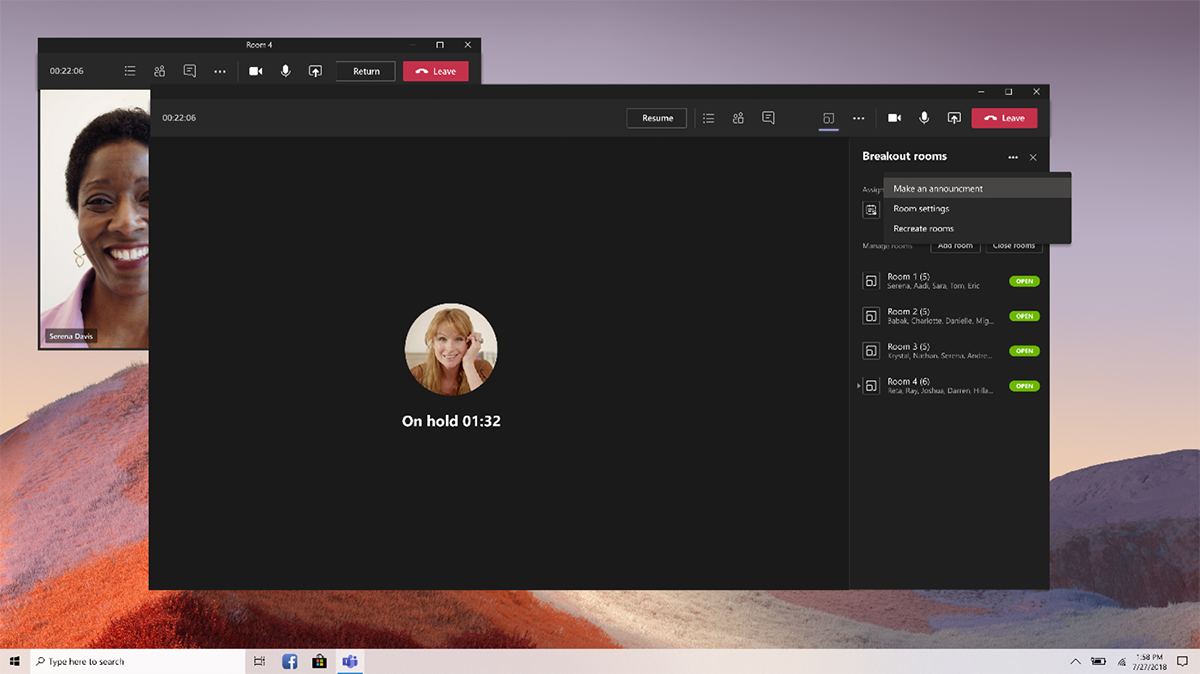
Task: Click Return in the Room 4 window
Action: pyautogui.click(x=366, y=71)
